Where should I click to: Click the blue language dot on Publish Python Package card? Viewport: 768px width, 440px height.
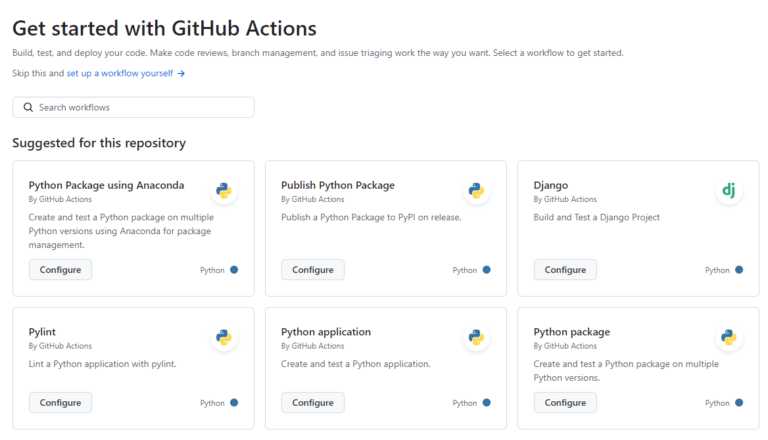[486, 270]
